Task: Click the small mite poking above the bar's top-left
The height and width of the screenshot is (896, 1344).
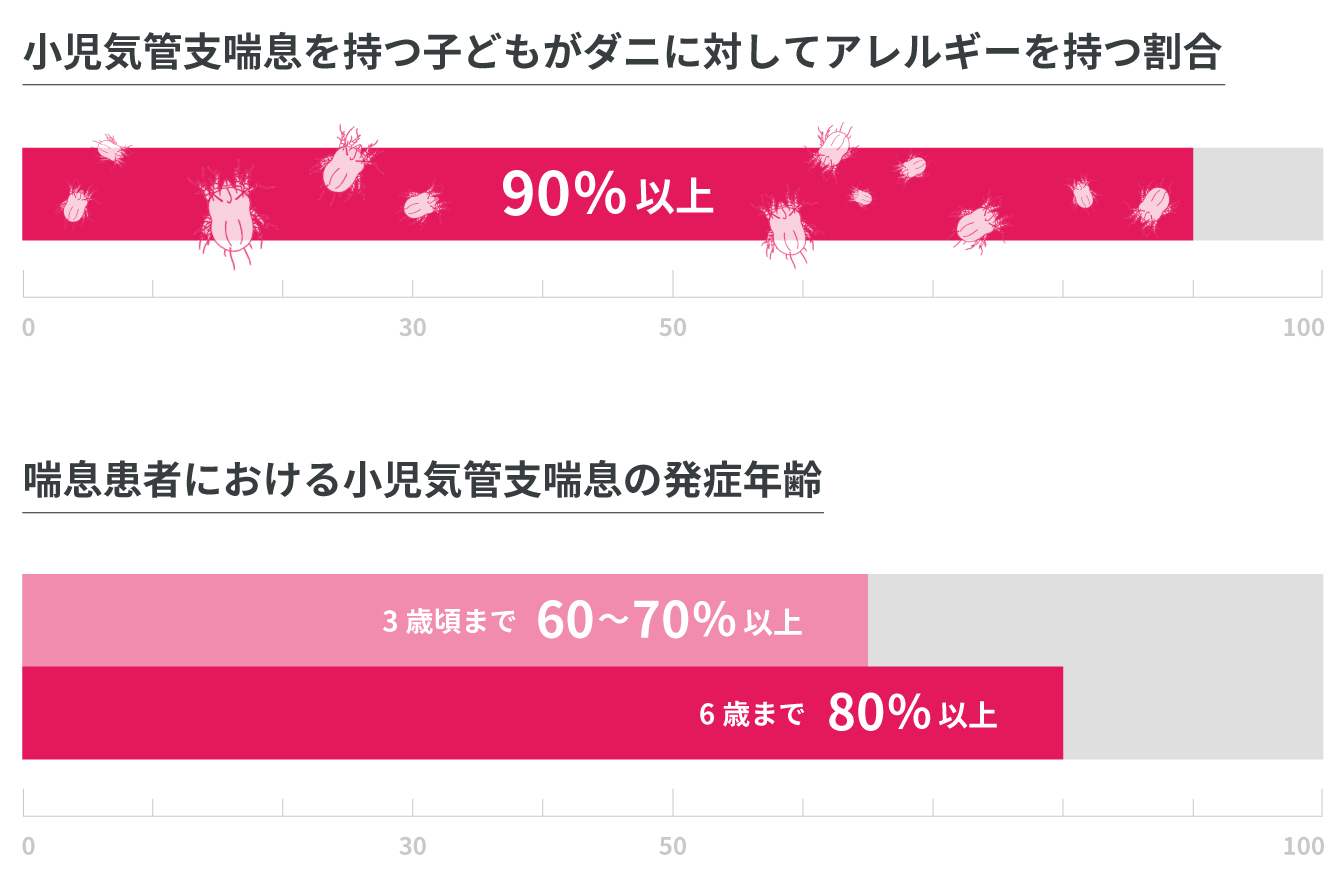Action: pyautogui.click(x=110, y=150)
